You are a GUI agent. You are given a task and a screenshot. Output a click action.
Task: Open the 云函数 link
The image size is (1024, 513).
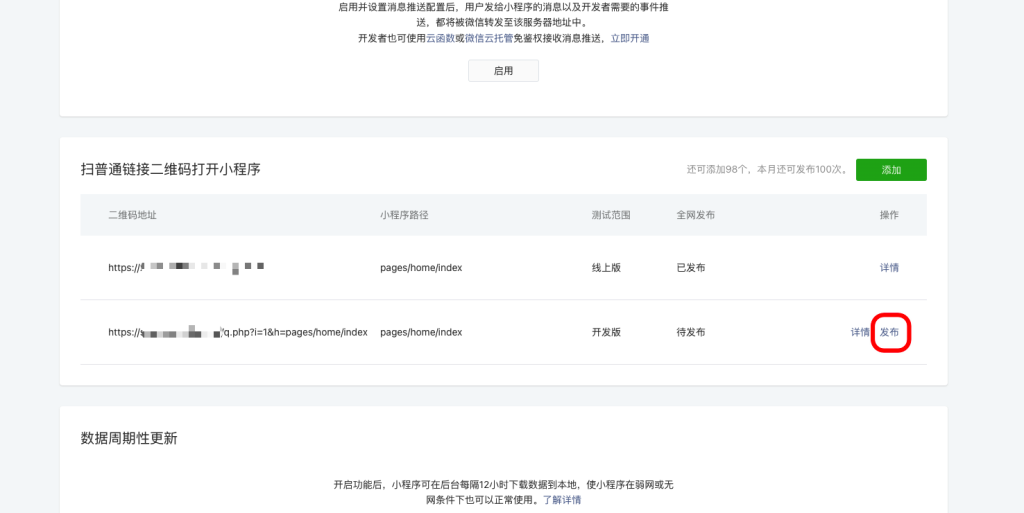point(440,38)
